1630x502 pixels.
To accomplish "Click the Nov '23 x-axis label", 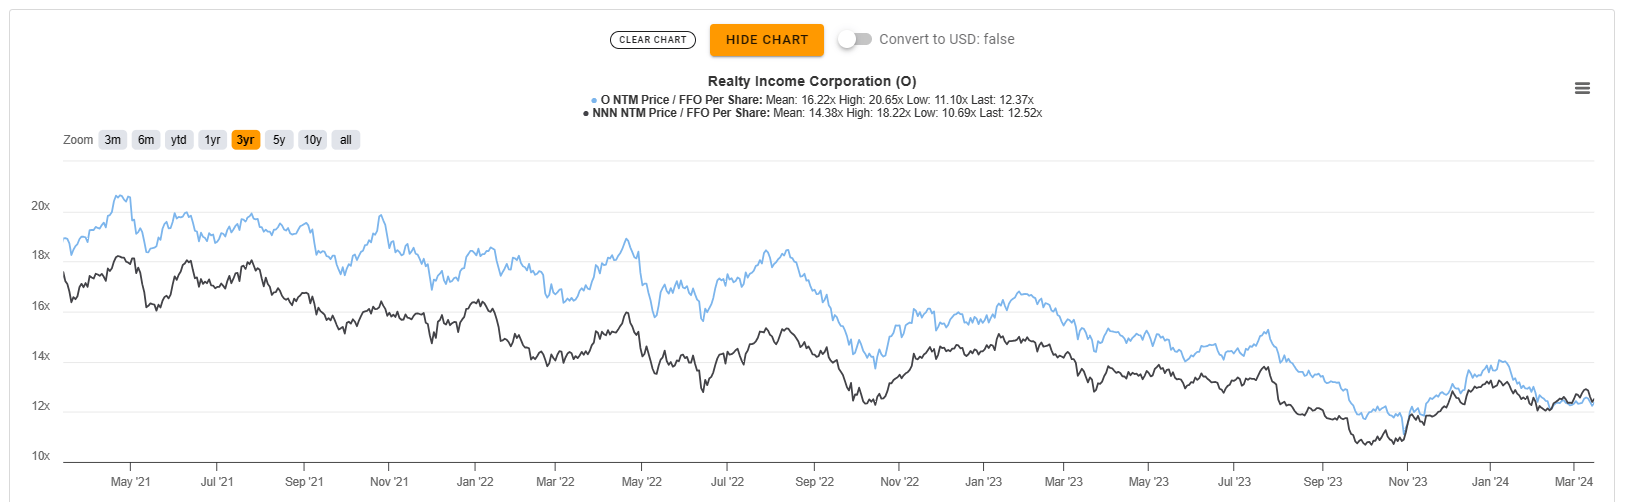I will (x=1408, y=482).
